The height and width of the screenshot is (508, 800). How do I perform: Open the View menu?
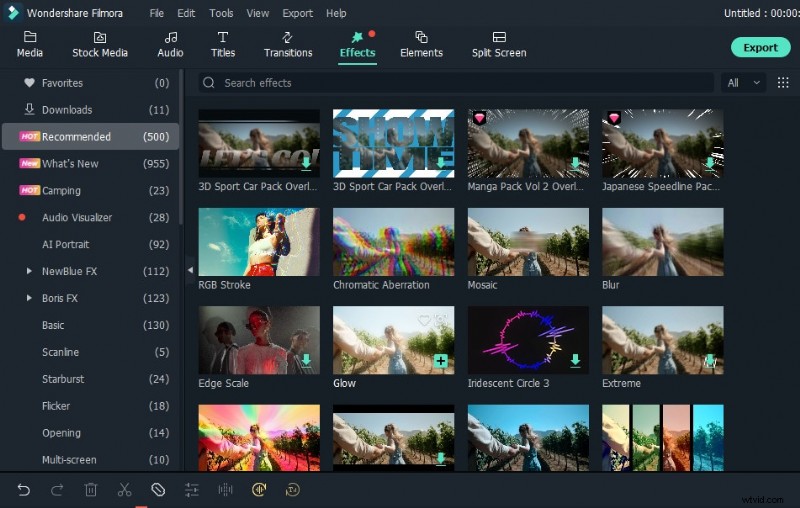coord(258,13)
